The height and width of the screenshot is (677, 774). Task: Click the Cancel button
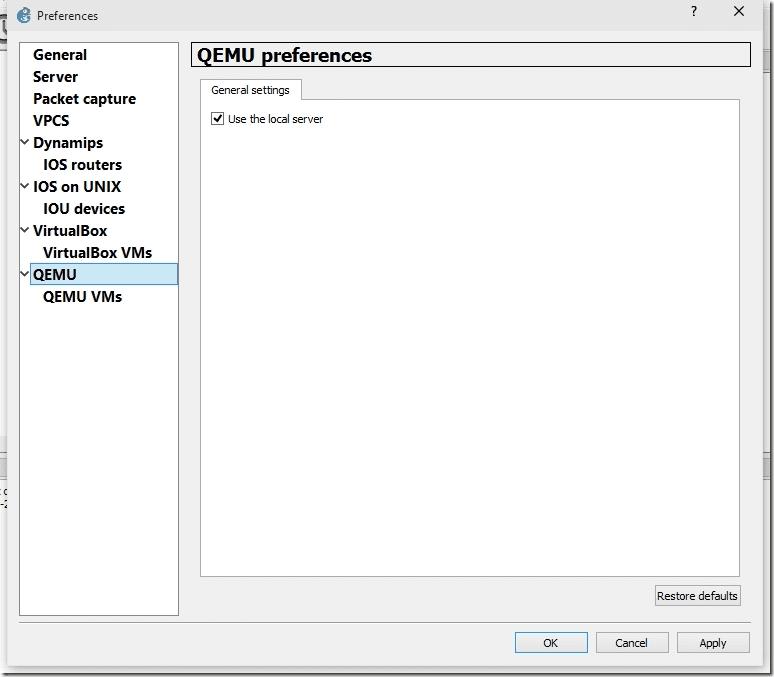click(x=632, y=642)
